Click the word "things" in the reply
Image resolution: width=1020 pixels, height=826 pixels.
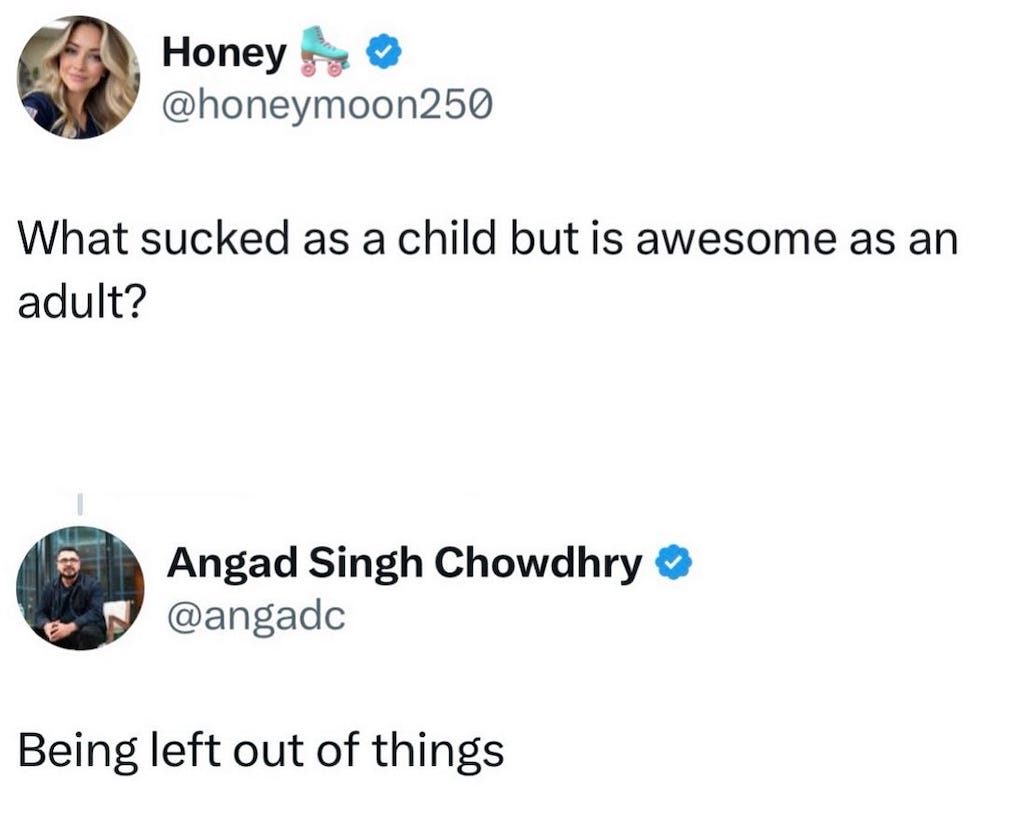pyautogui.click(x=445, y=750)
